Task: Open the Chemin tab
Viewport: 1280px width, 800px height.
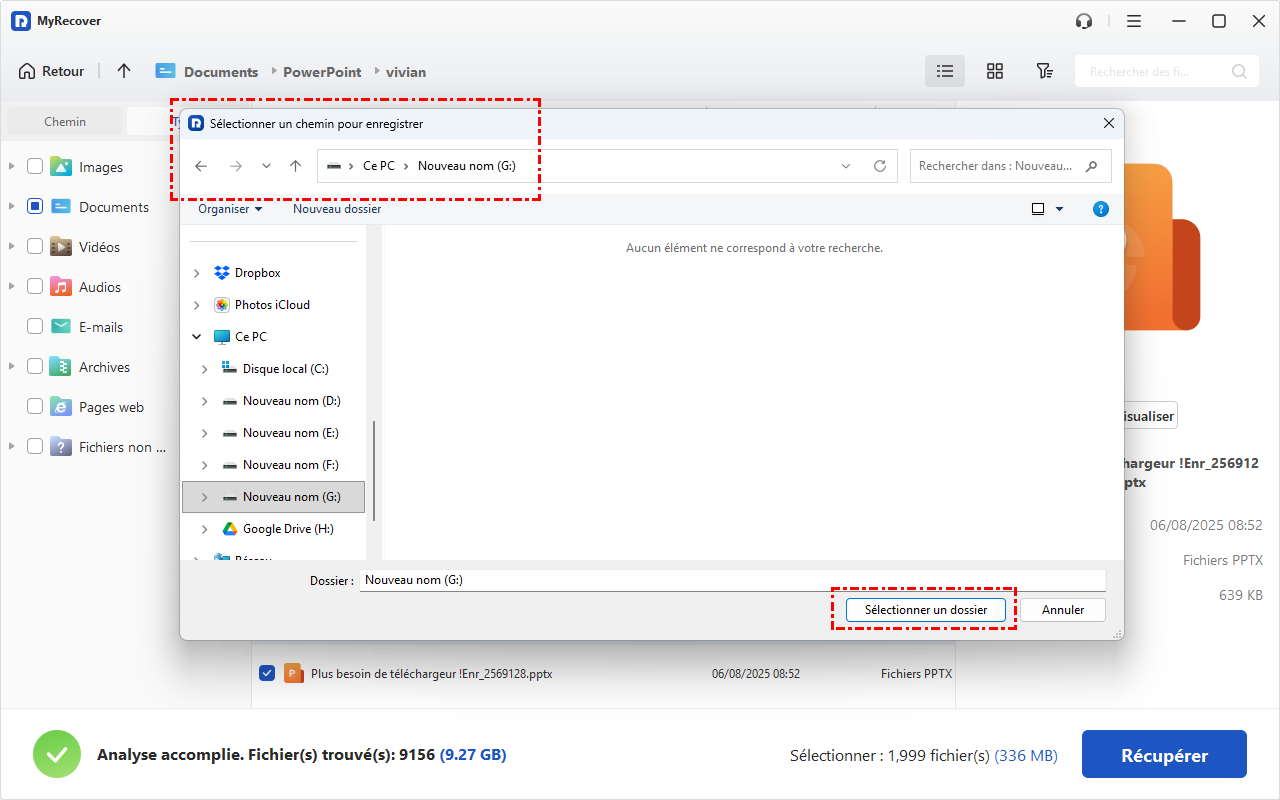Action: tap(65, 122)
